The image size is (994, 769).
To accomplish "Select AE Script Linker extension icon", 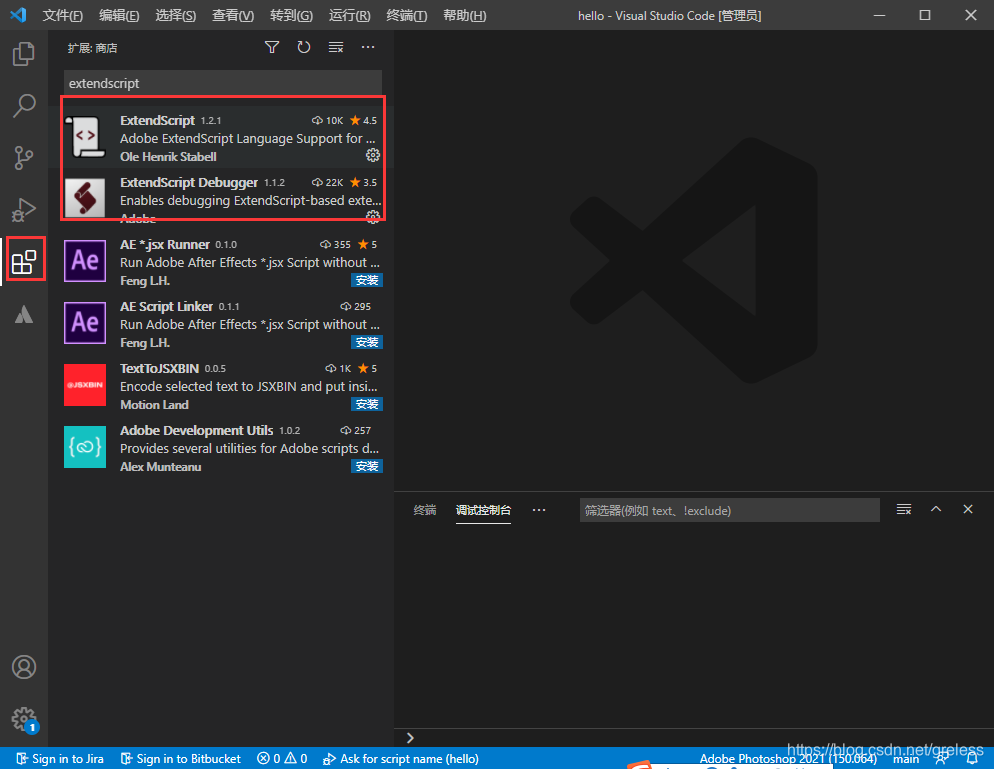I will (x=85, y=323).
